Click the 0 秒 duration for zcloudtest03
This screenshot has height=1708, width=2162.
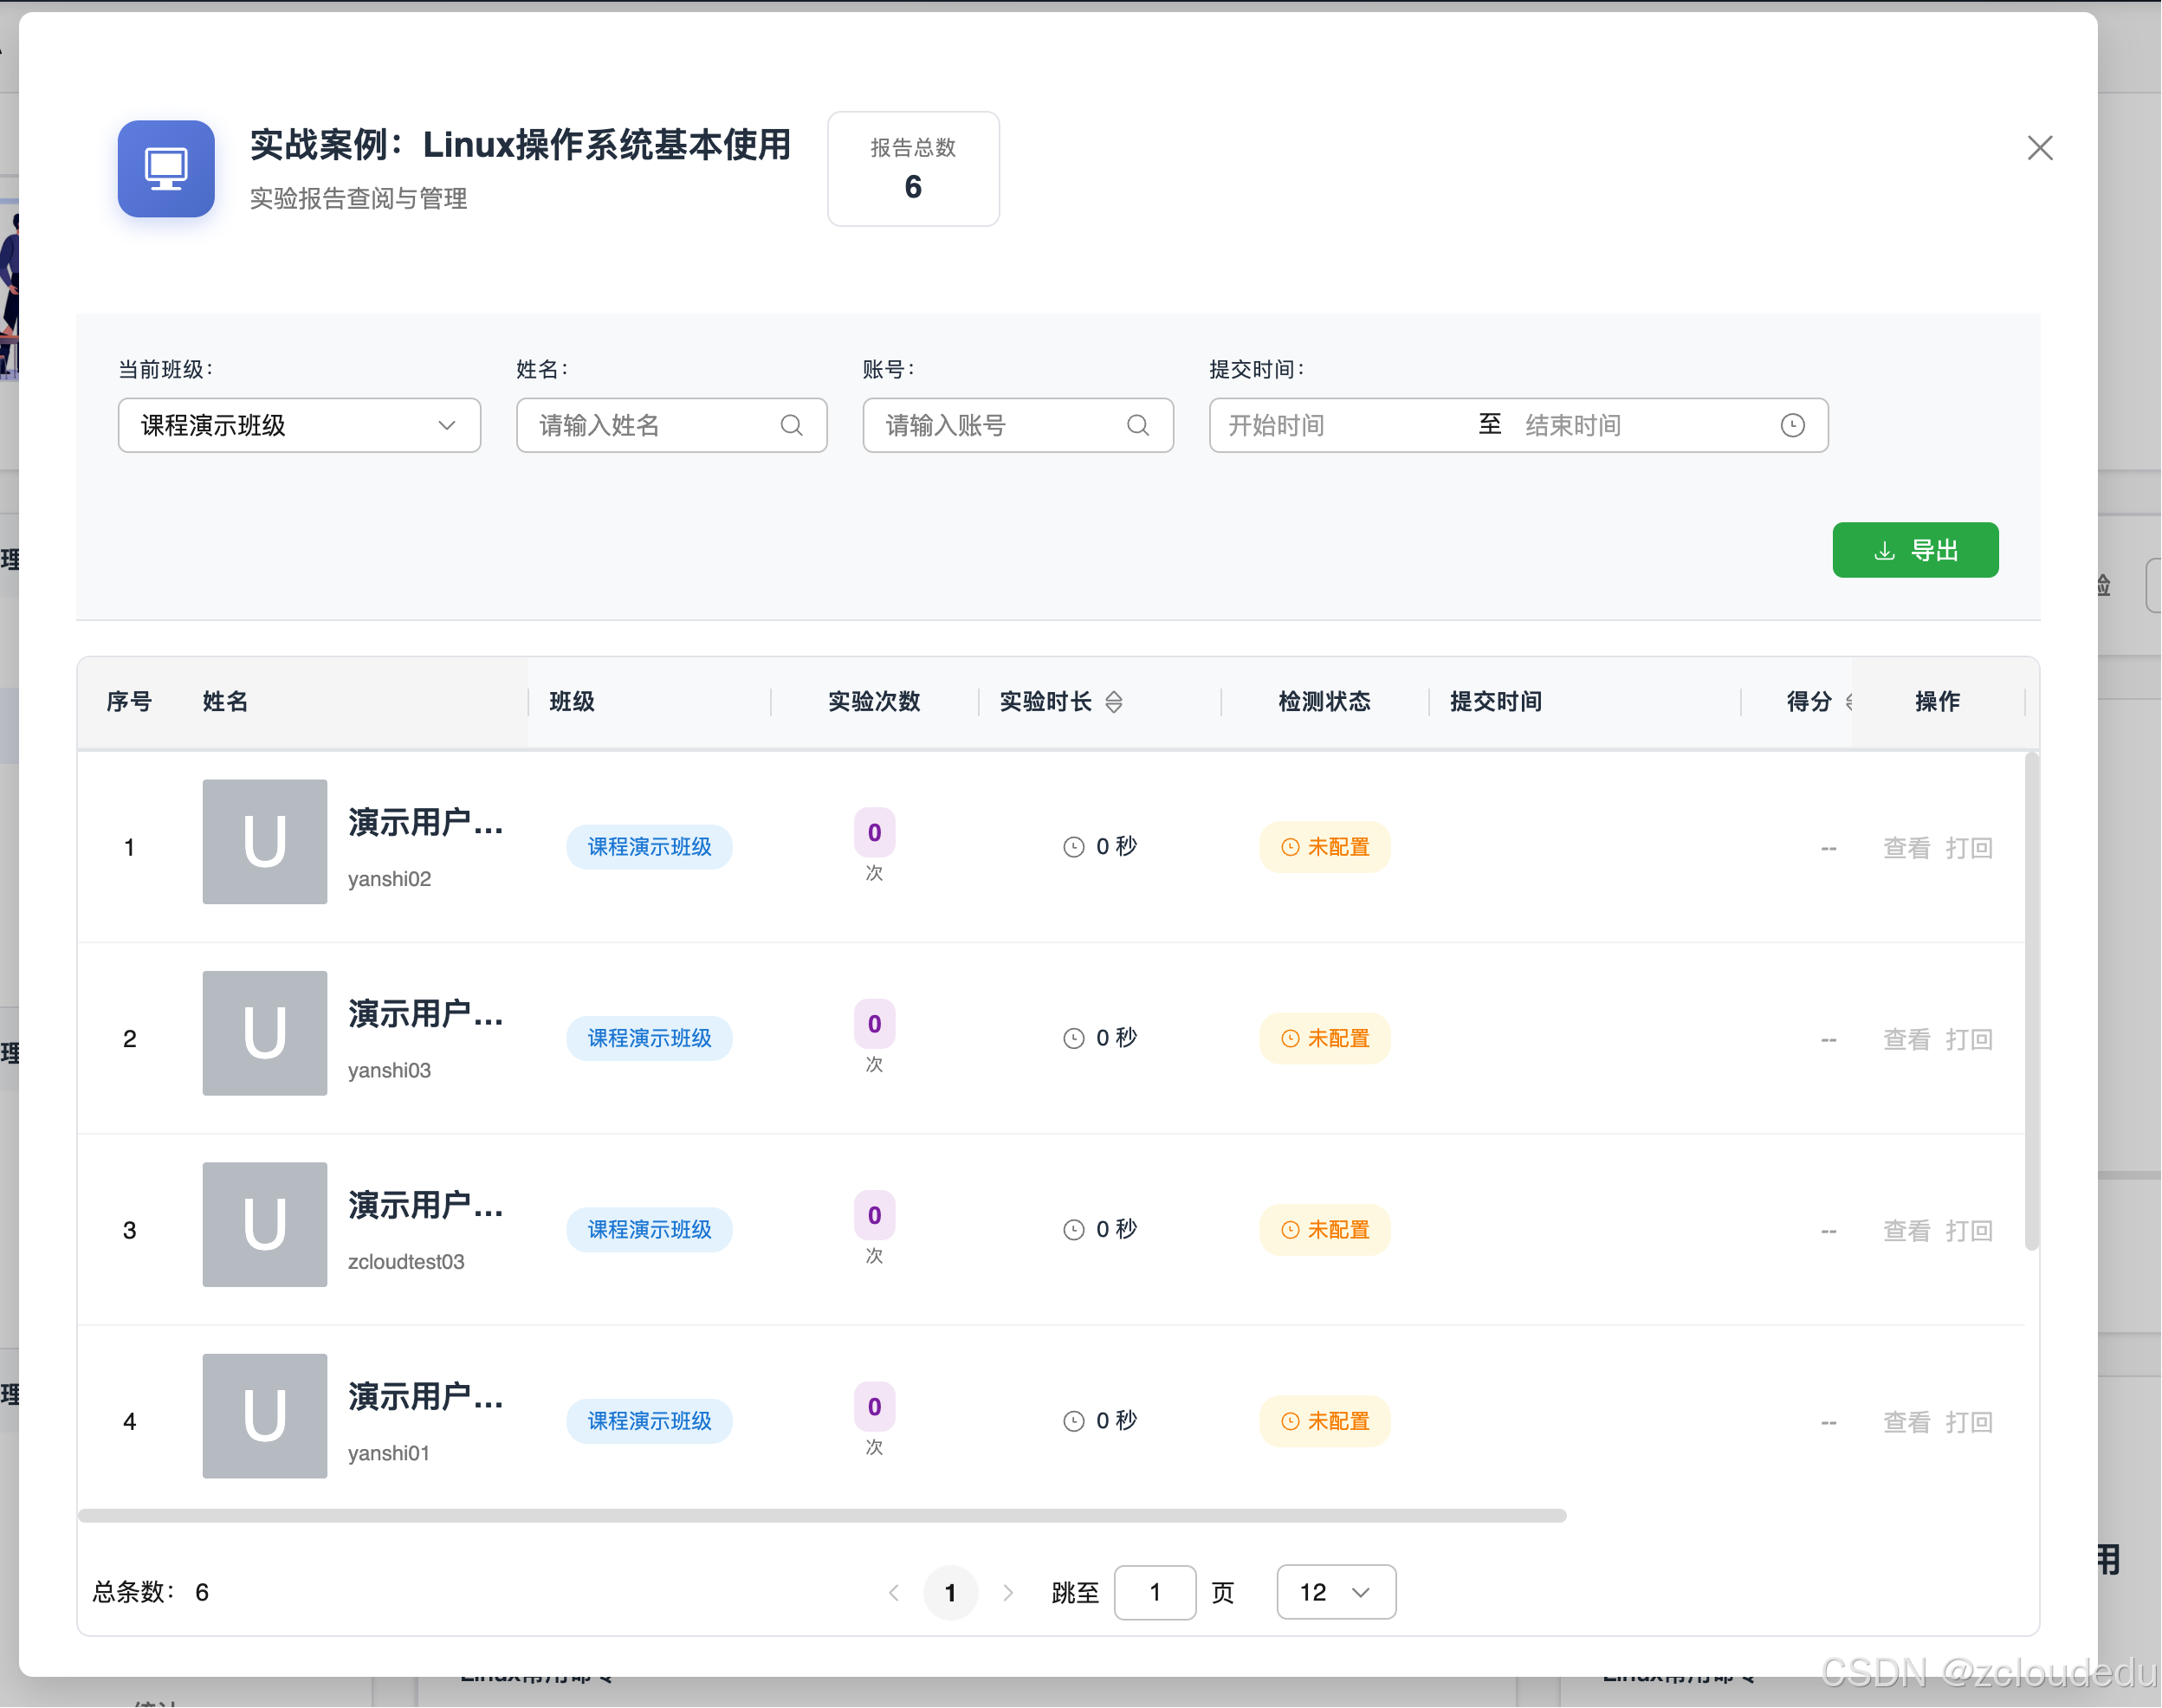tap(1100, 1229)
